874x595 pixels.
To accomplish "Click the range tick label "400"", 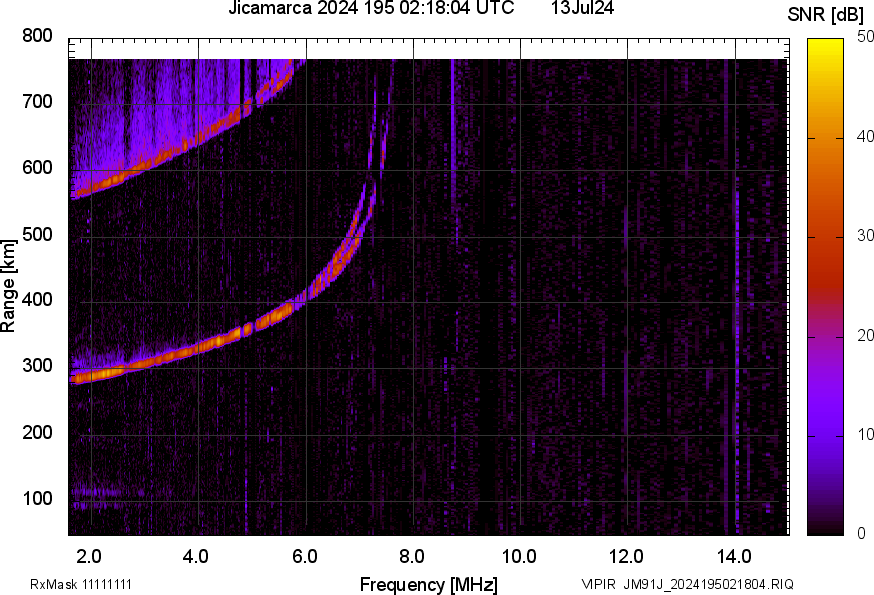I will [x=37, y=300].
